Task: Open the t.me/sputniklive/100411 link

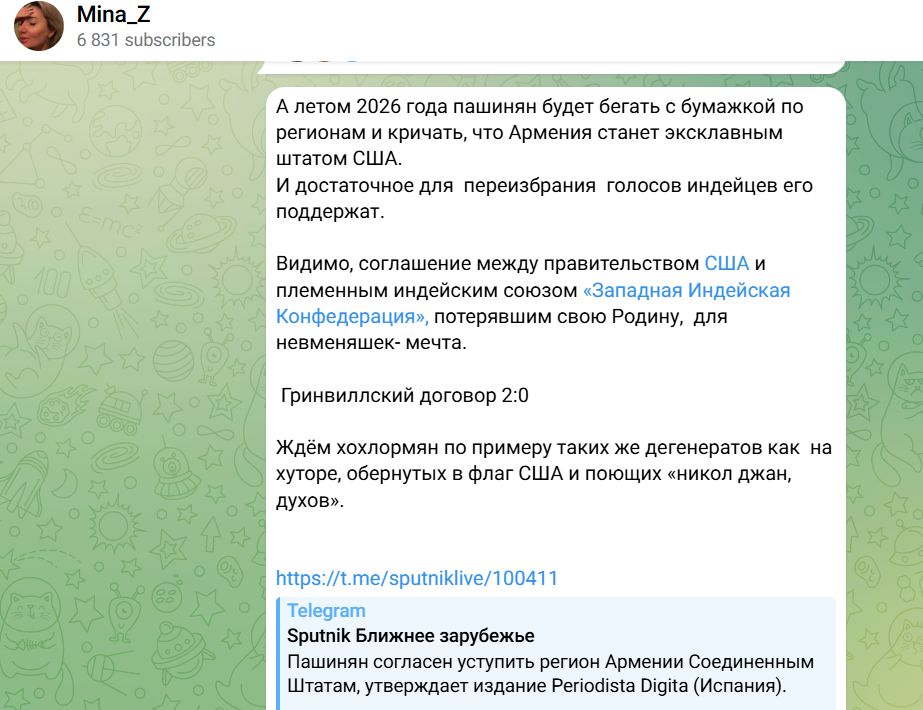Action: [417, 578]
